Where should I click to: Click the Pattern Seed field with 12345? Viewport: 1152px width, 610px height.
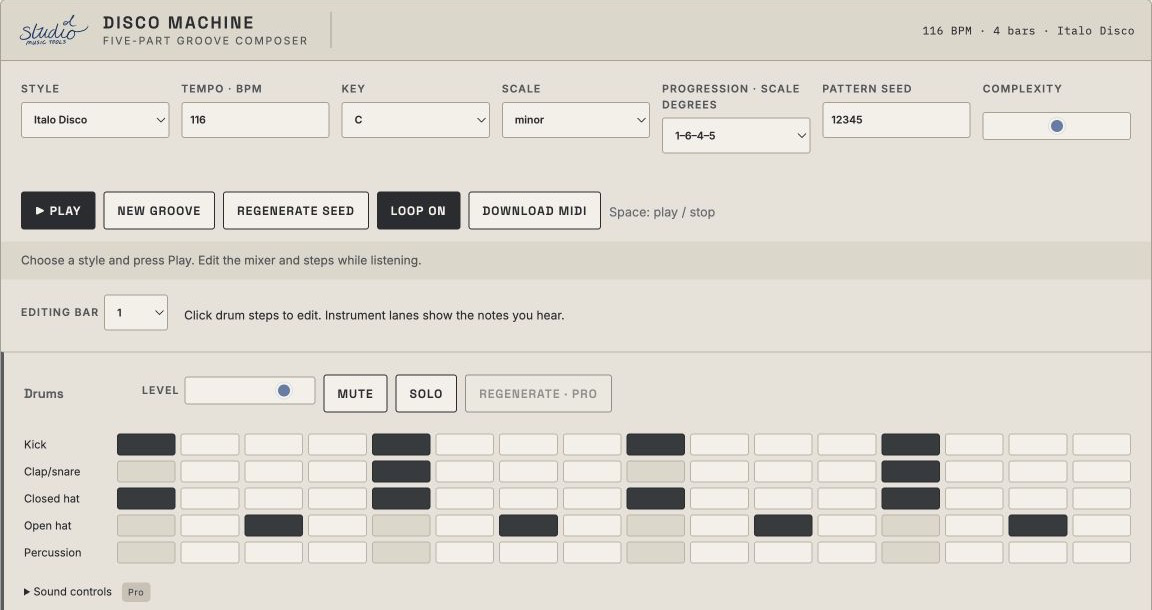point(896,120)
